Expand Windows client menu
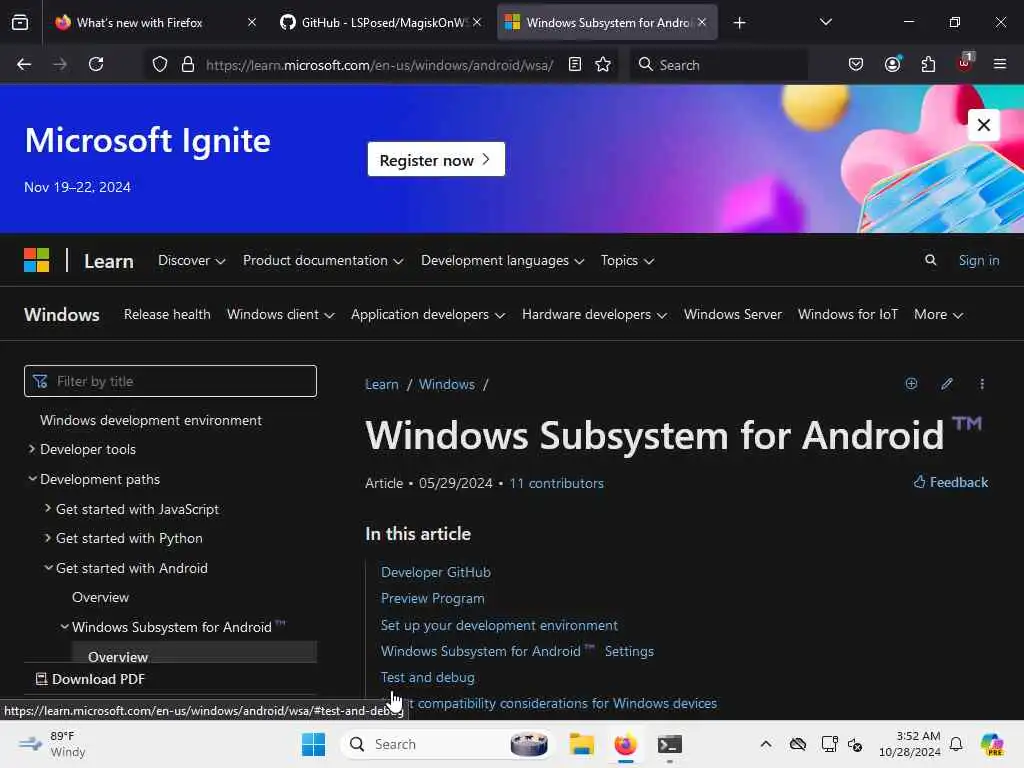The image size is (1024, 768). [281, 315]
